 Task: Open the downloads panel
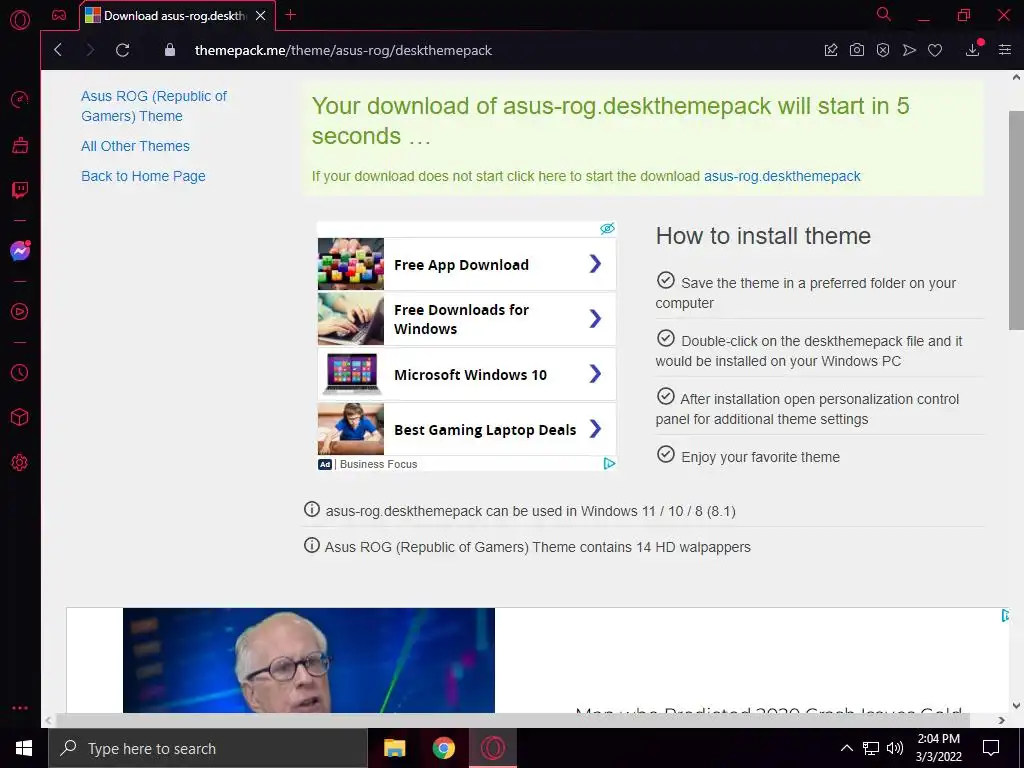point(973,50)
